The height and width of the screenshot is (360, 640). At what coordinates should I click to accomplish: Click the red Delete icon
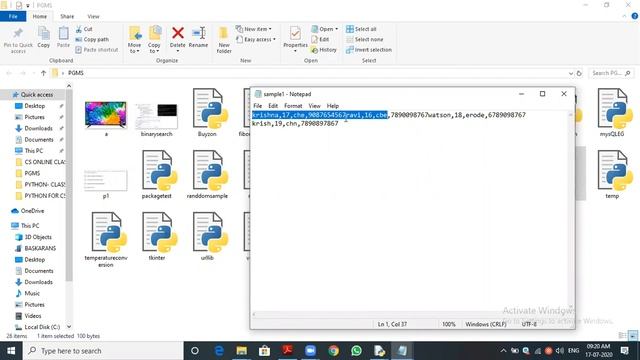point(178,33)
